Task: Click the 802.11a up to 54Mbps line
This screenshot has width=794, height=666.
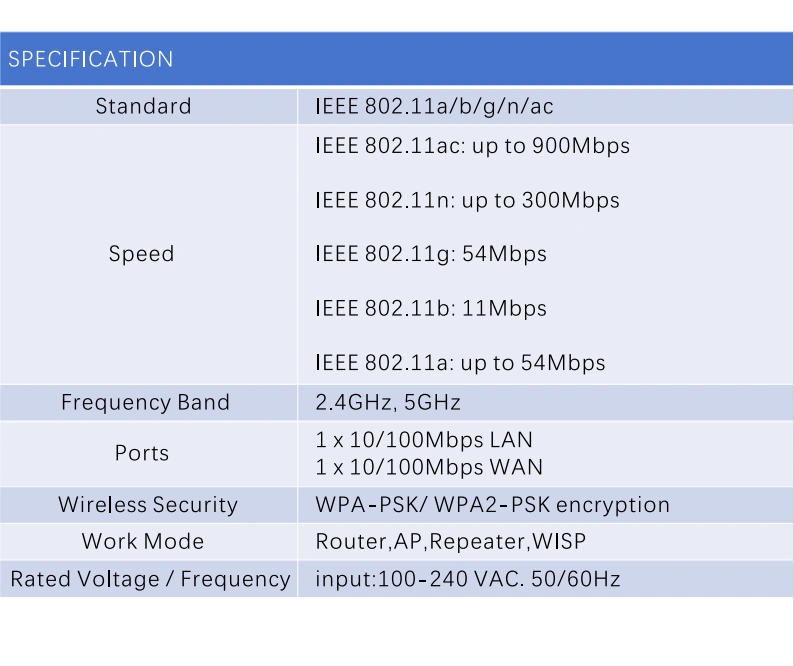Action: (460, 362)
